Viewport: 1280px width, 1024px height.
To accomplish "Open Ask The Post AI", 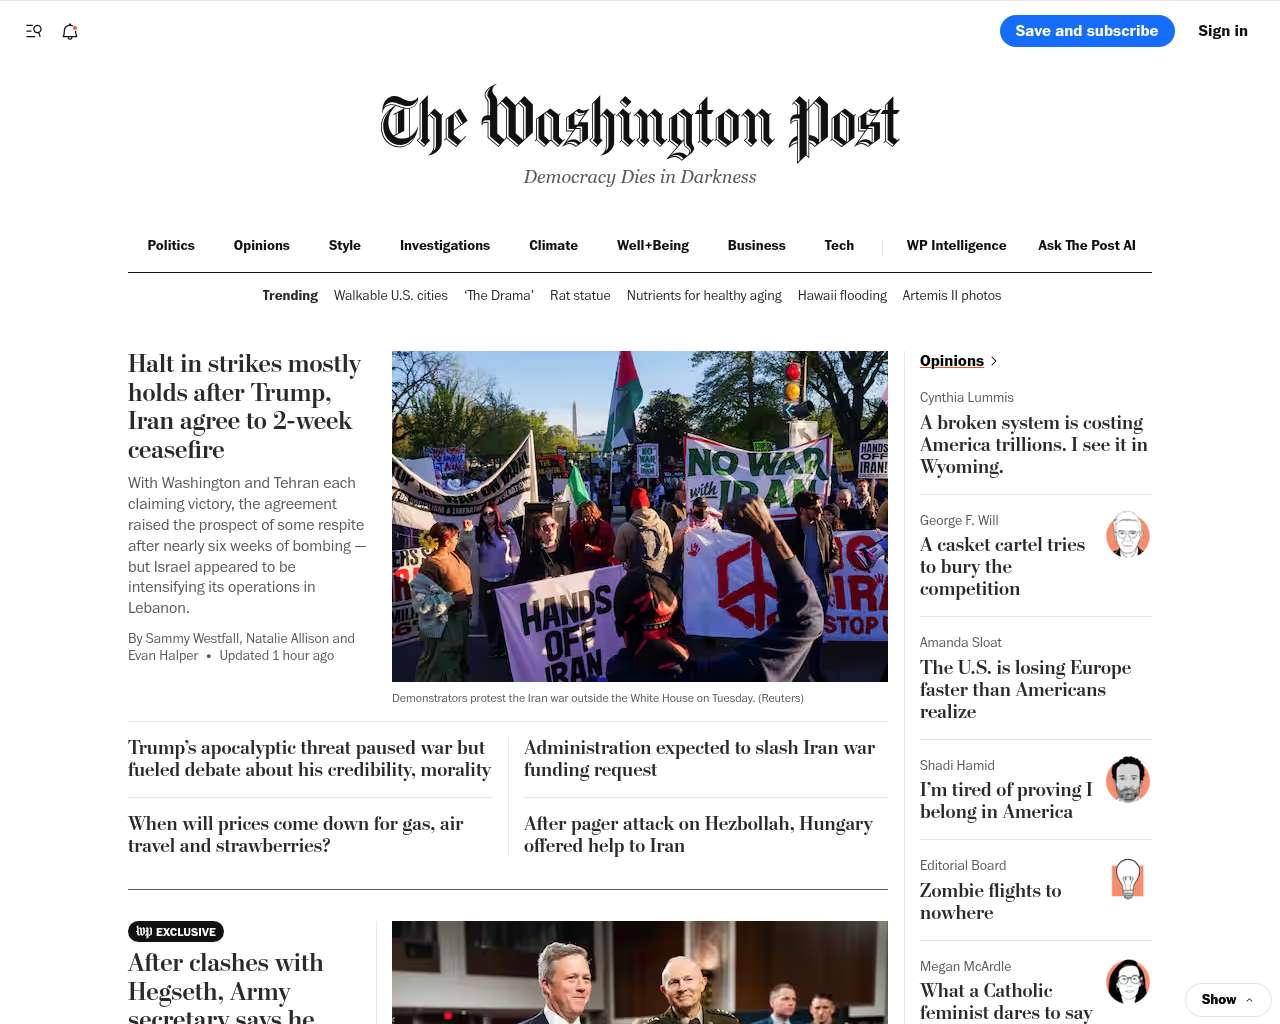I will click(x=1087, y=245).
